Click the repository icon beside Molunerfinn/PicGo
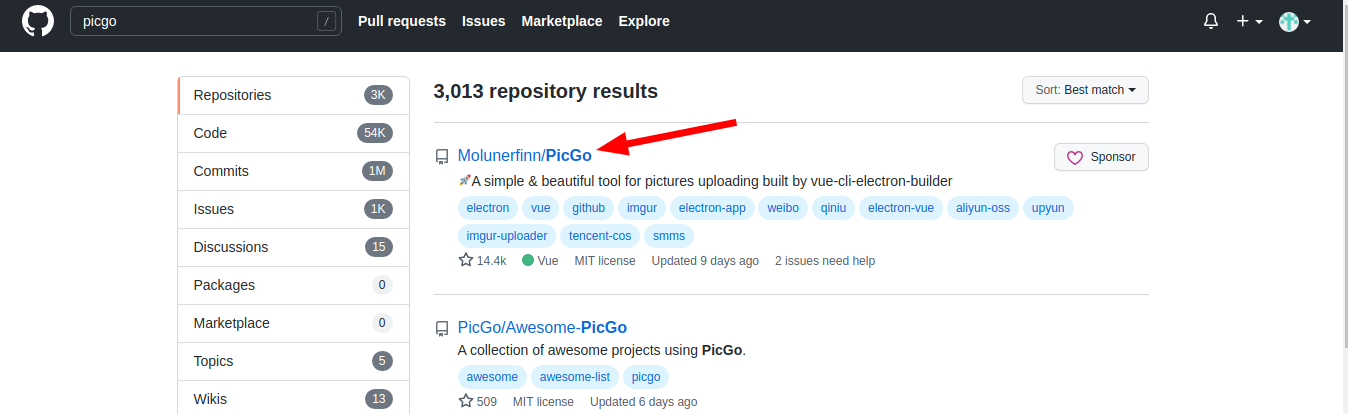Screen dimensions: 1348x414 coord(441,156)
